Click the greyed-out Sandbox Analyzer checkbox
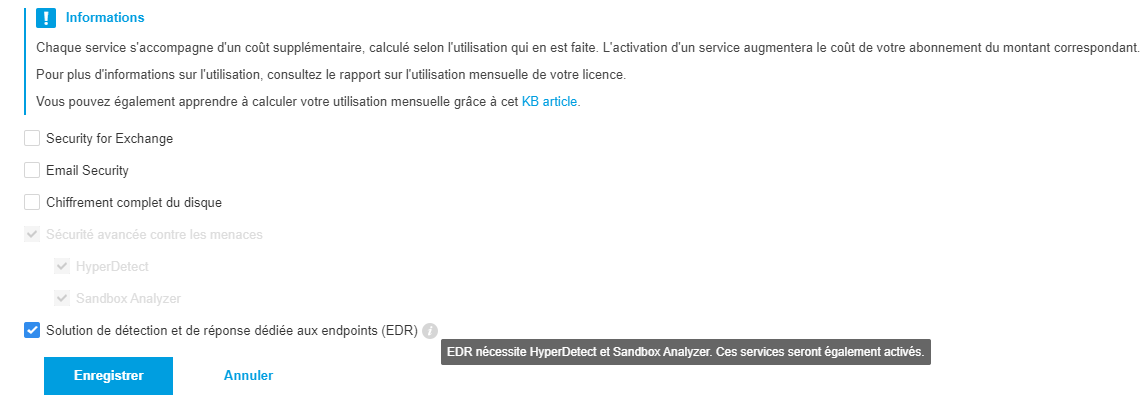 [62, 298]
